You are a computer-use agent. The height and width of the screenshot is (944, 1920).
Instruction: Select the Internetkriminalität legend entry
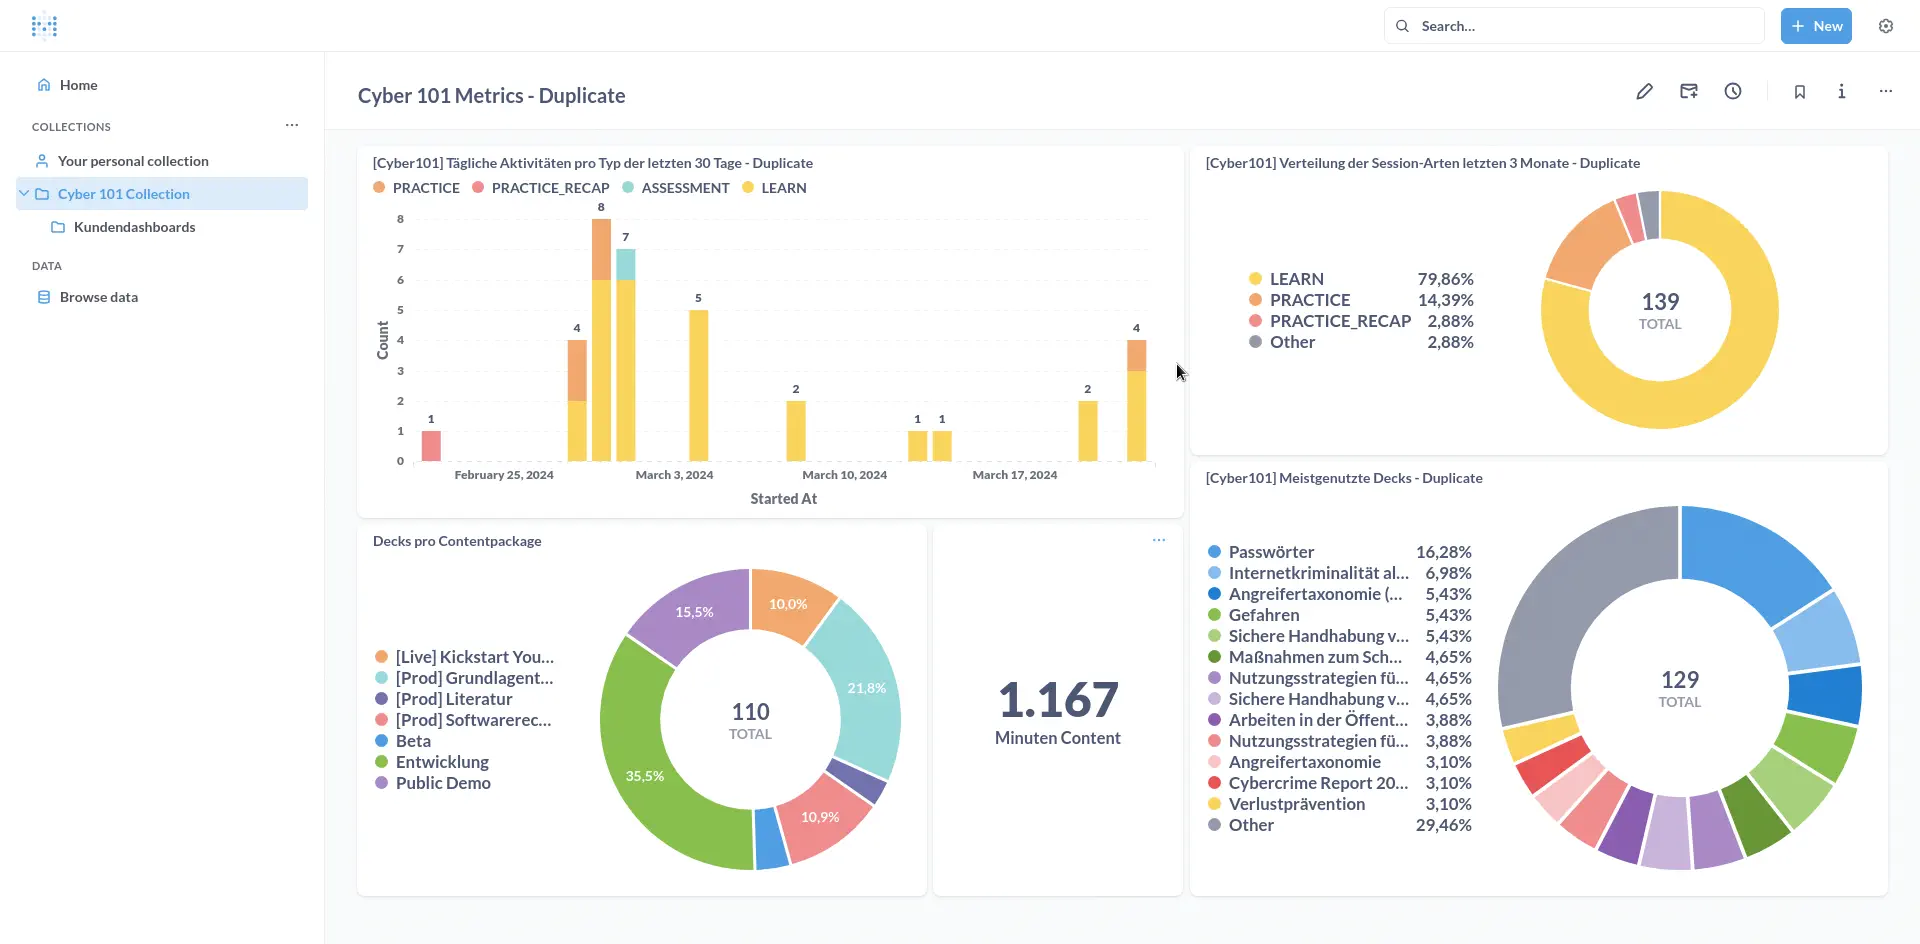1340,573
